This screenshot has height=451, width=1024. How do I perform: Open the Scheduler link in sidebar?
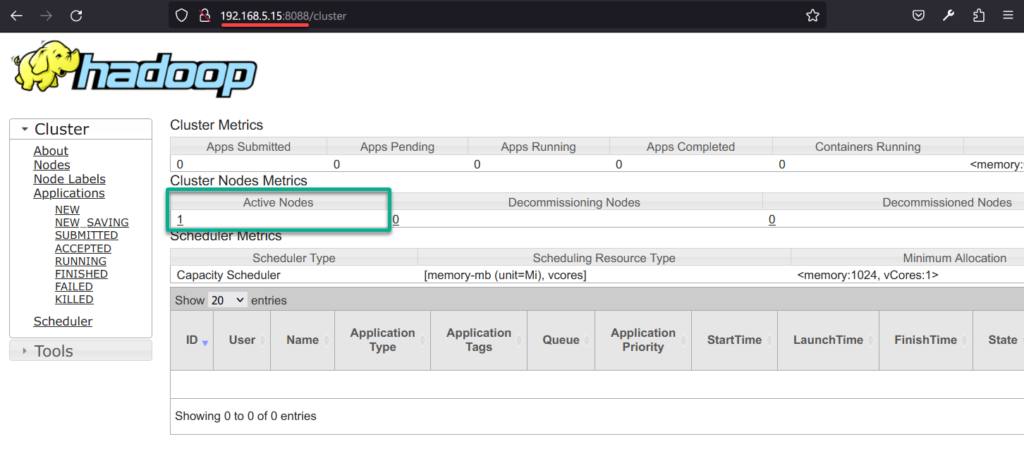click(x=62, y=321)
